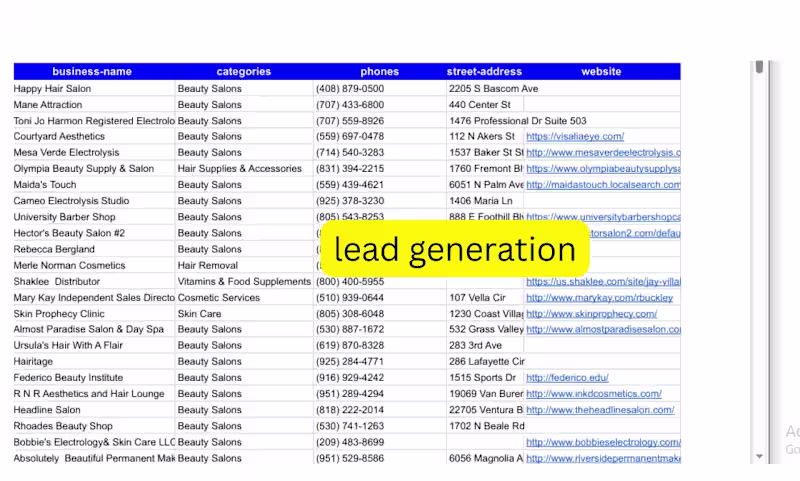Open the inkdcosmetics.com link
This screenshot has width=800, height=481.
click(594, 394)
